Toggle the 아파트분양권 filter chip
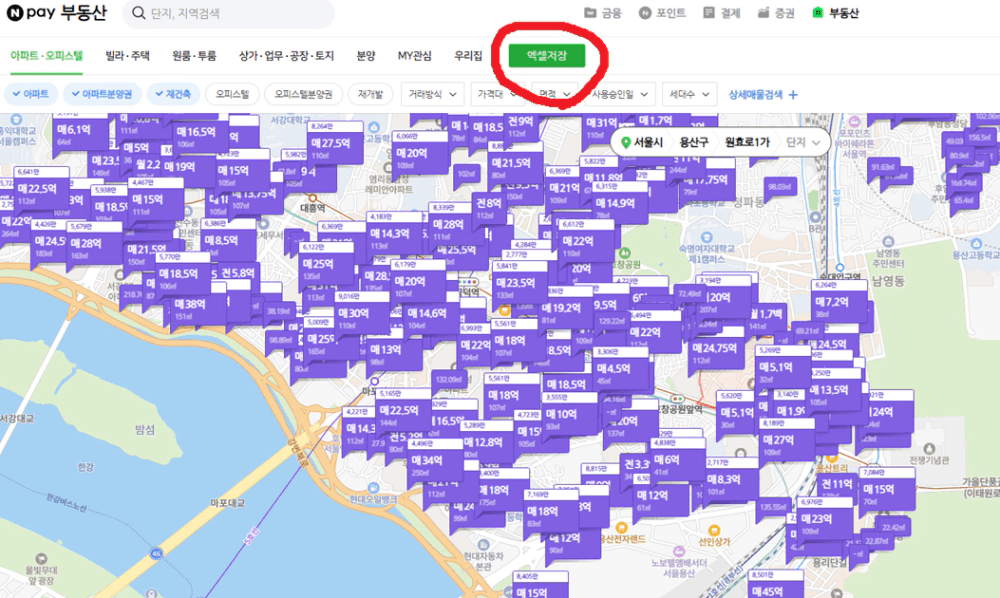Screen dimensions: 1000x598 pyautogui.click(x=102, y=94)
